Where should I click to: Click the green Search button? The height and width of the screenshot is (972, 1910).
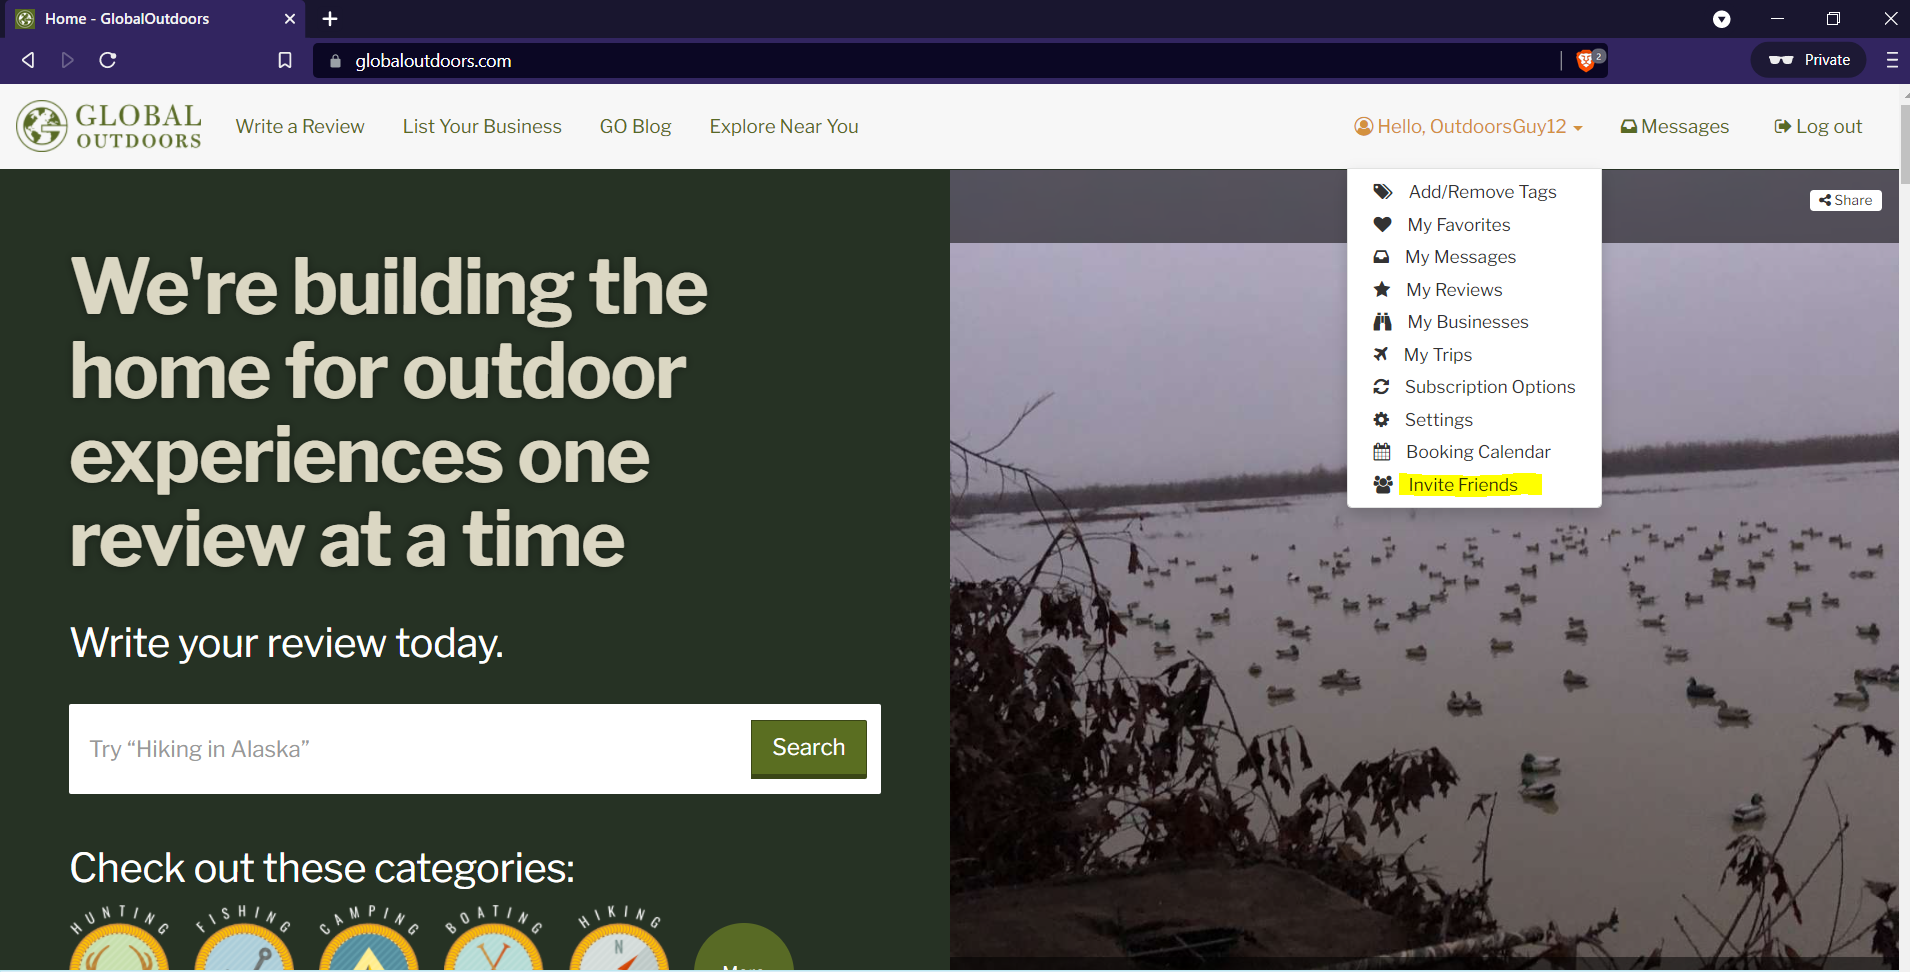click(x=808, y=748)
